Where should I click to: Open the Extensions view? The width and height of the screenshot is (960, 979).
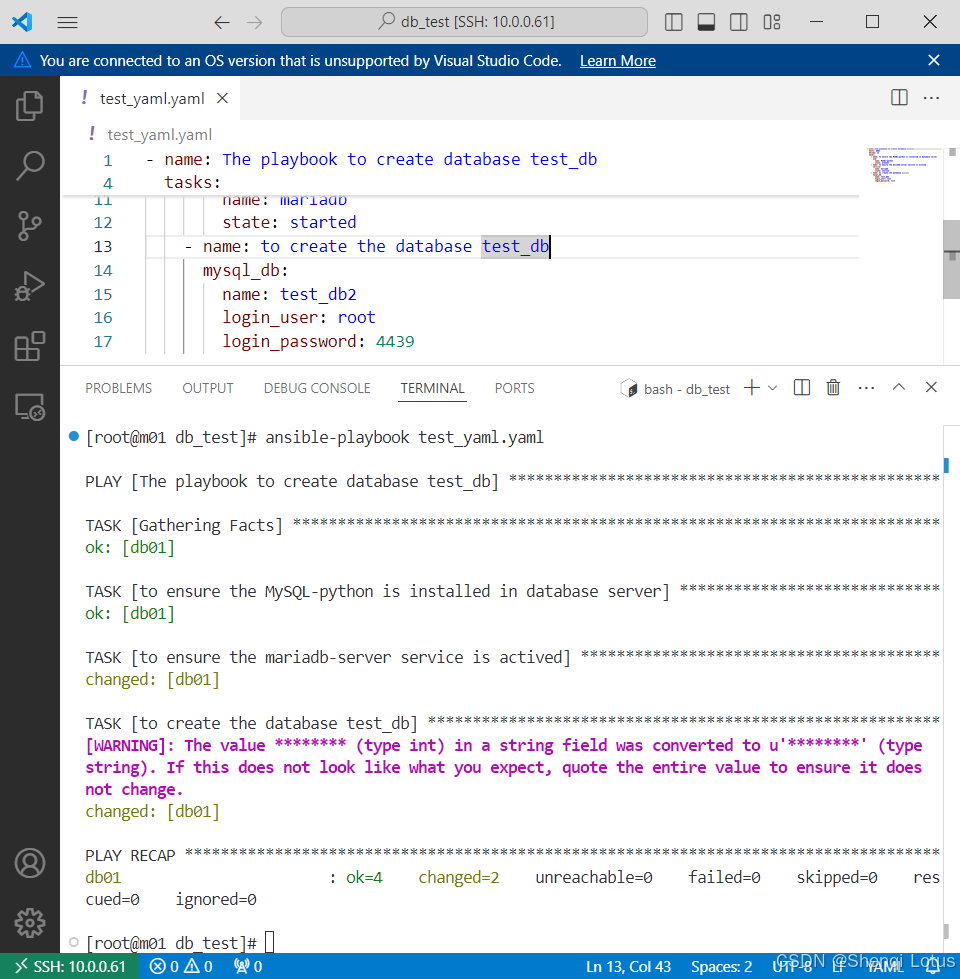tap(30, 347)
